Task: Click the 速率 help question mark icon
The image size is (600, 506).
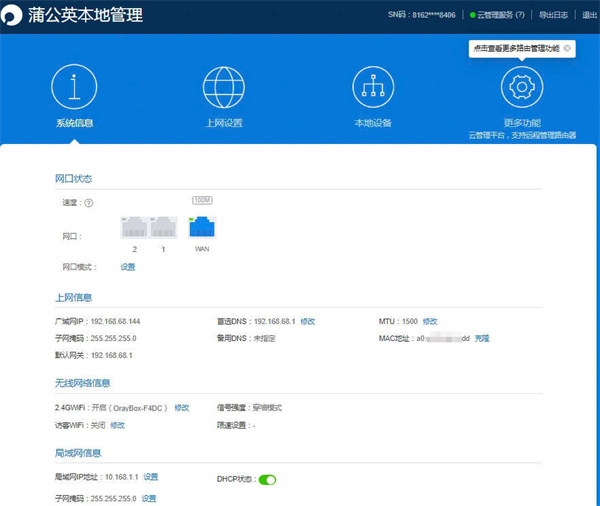Action: [x=89, y=203]
